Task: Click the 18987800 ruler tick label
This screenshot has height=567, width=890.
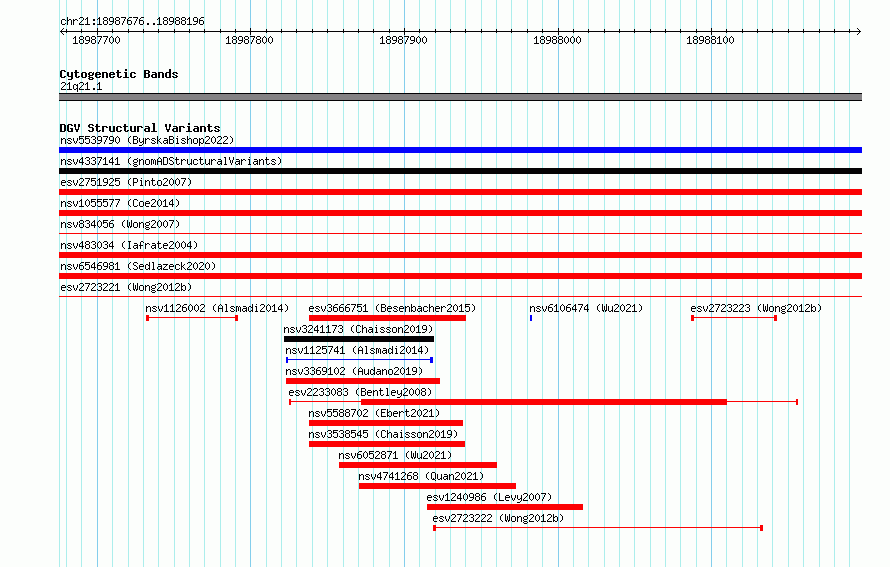Action: [x=249, y=40]
